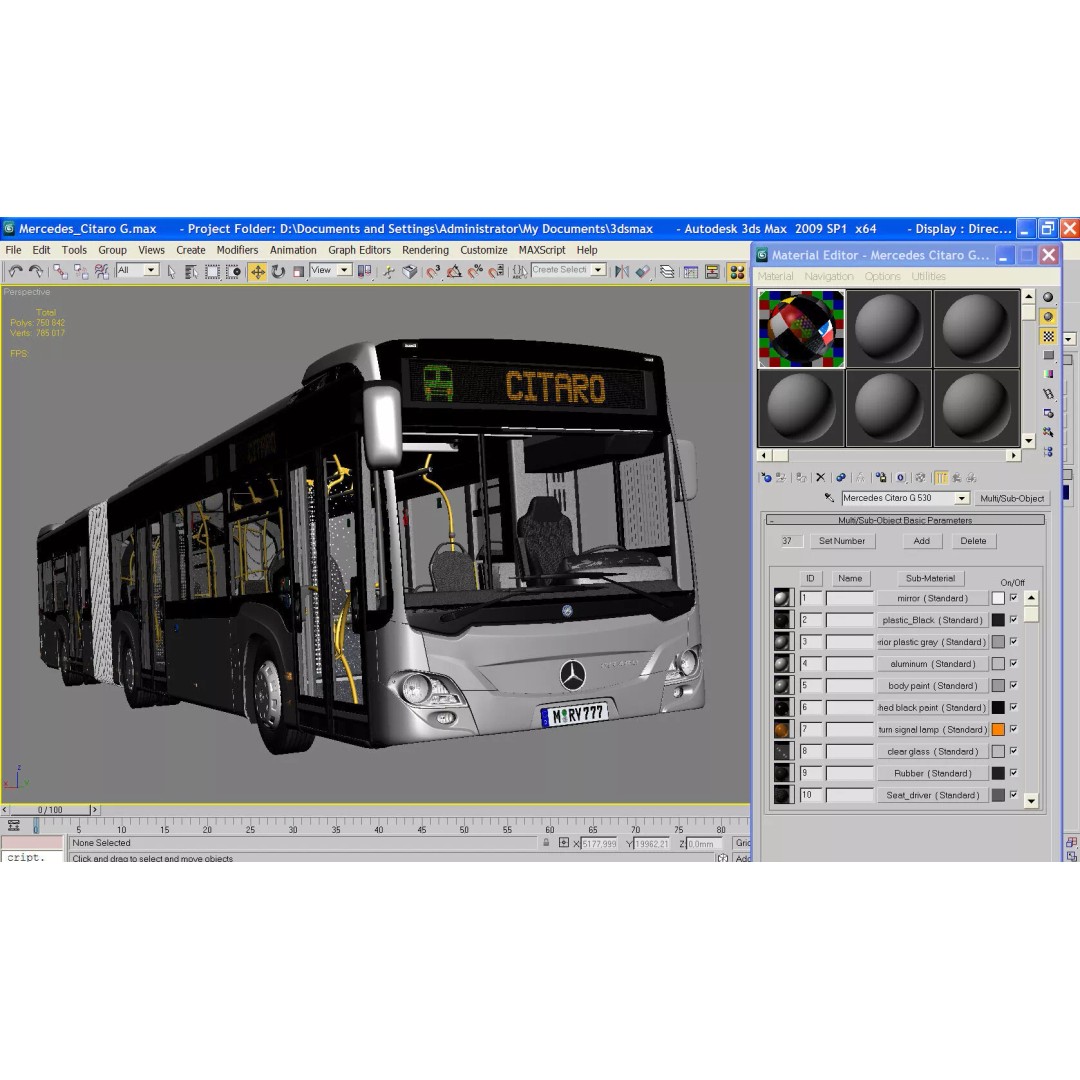Click the Add sub-material button
Screen dimensions: 1080x1080
point(922,541)
